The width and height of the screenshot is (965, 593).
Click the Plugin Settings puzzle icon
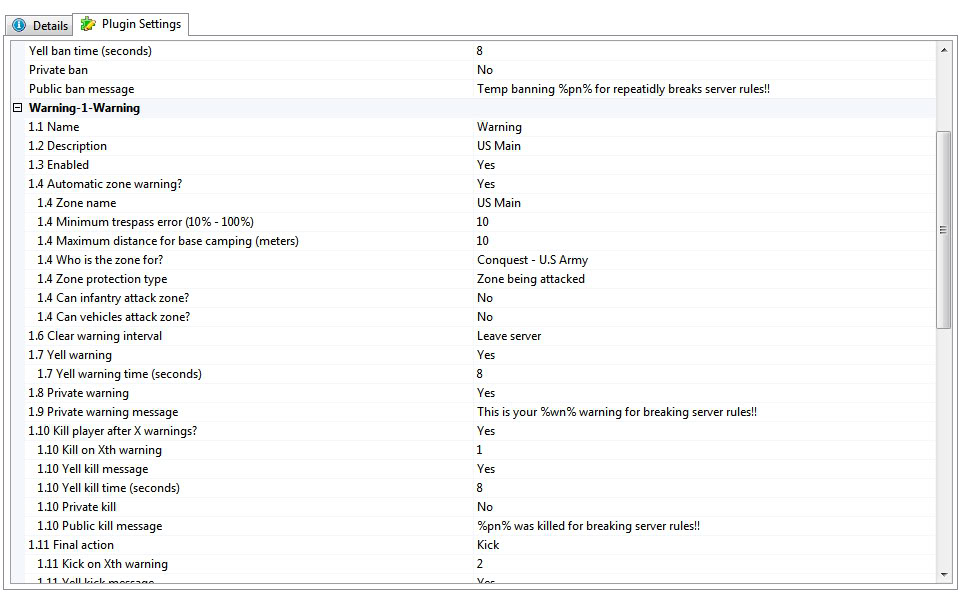(x=89, y=24)
